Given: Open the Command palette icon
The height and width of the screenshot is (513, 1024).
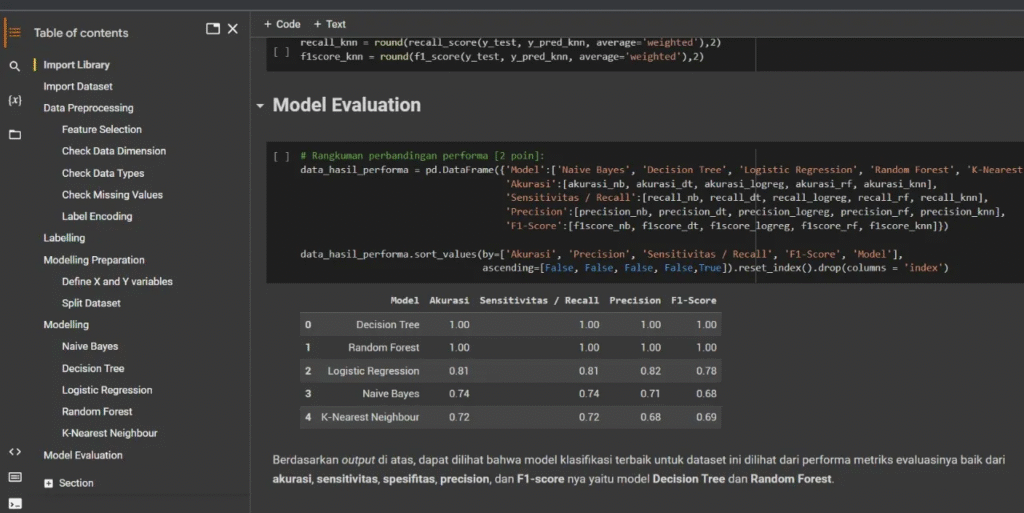Looking at the screenshot, I should [14, 477].
